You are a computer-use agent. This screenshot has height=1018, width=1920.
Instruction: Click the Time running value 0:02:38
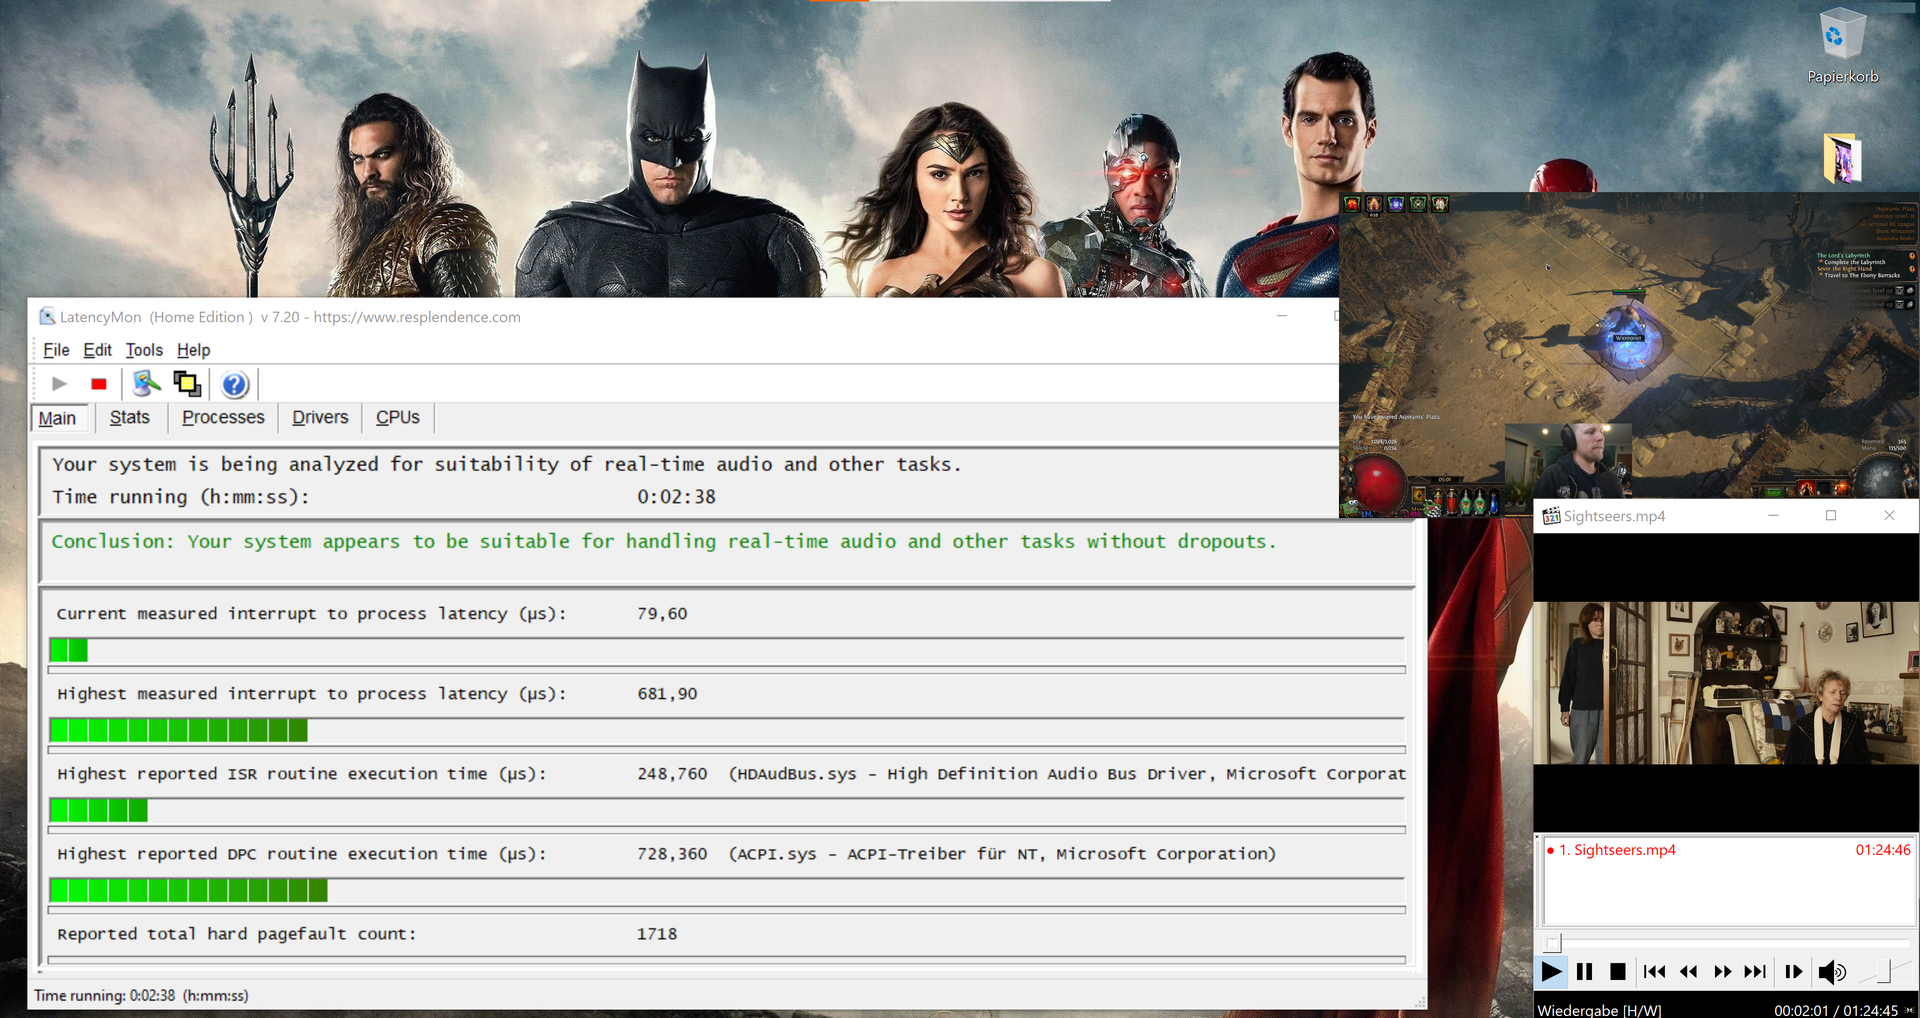click(676, 496)
